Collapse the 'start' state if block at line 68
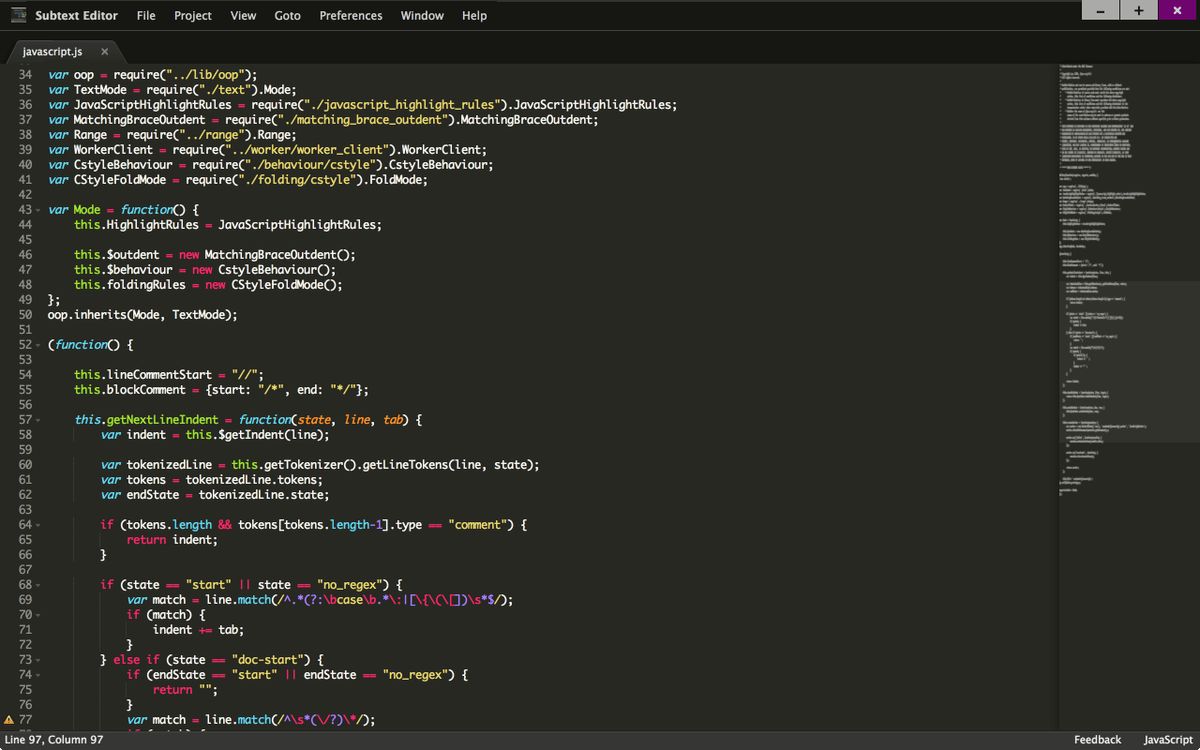 pyautogui.click(x=37, y=584)
